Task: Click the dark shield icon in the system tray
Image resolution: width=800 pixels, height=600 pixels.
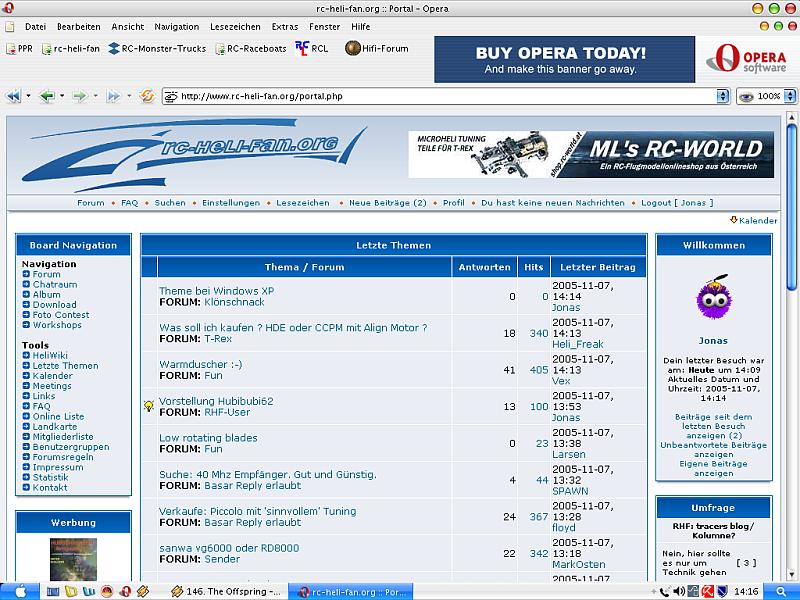Action: [722, 591]
